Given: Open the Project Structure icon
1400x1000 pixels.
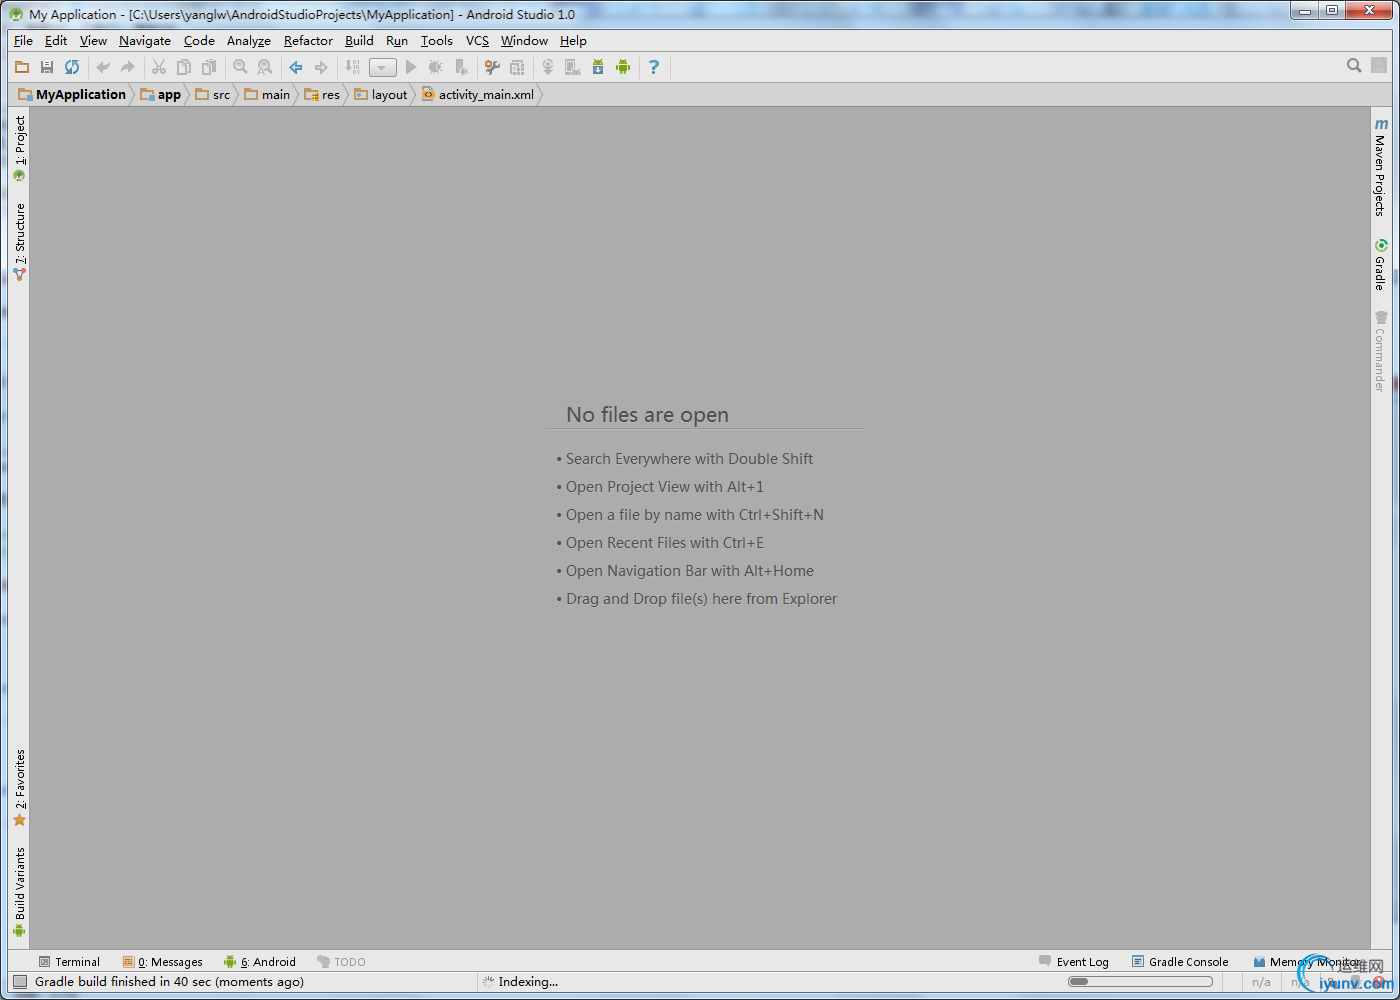Looking at the screenshot, I should [x=517, y=67].
